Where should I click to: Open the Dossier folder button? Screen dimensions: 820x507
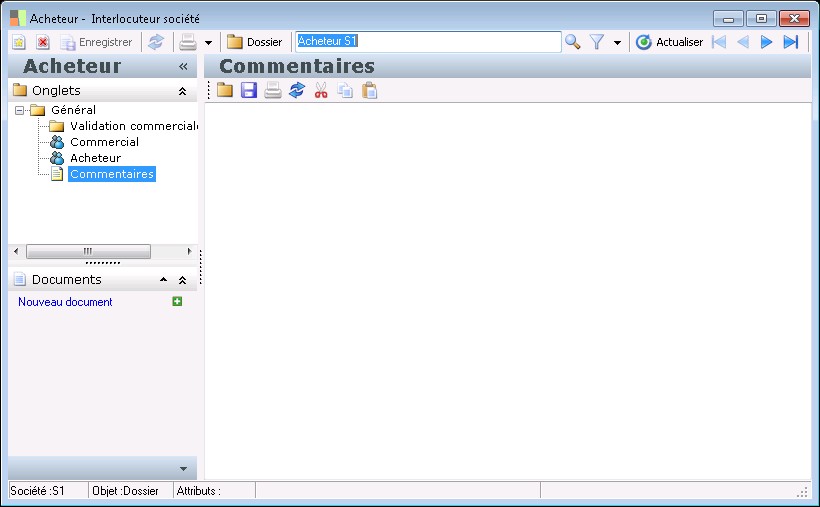pyautogui.click(x=255, y=42)
